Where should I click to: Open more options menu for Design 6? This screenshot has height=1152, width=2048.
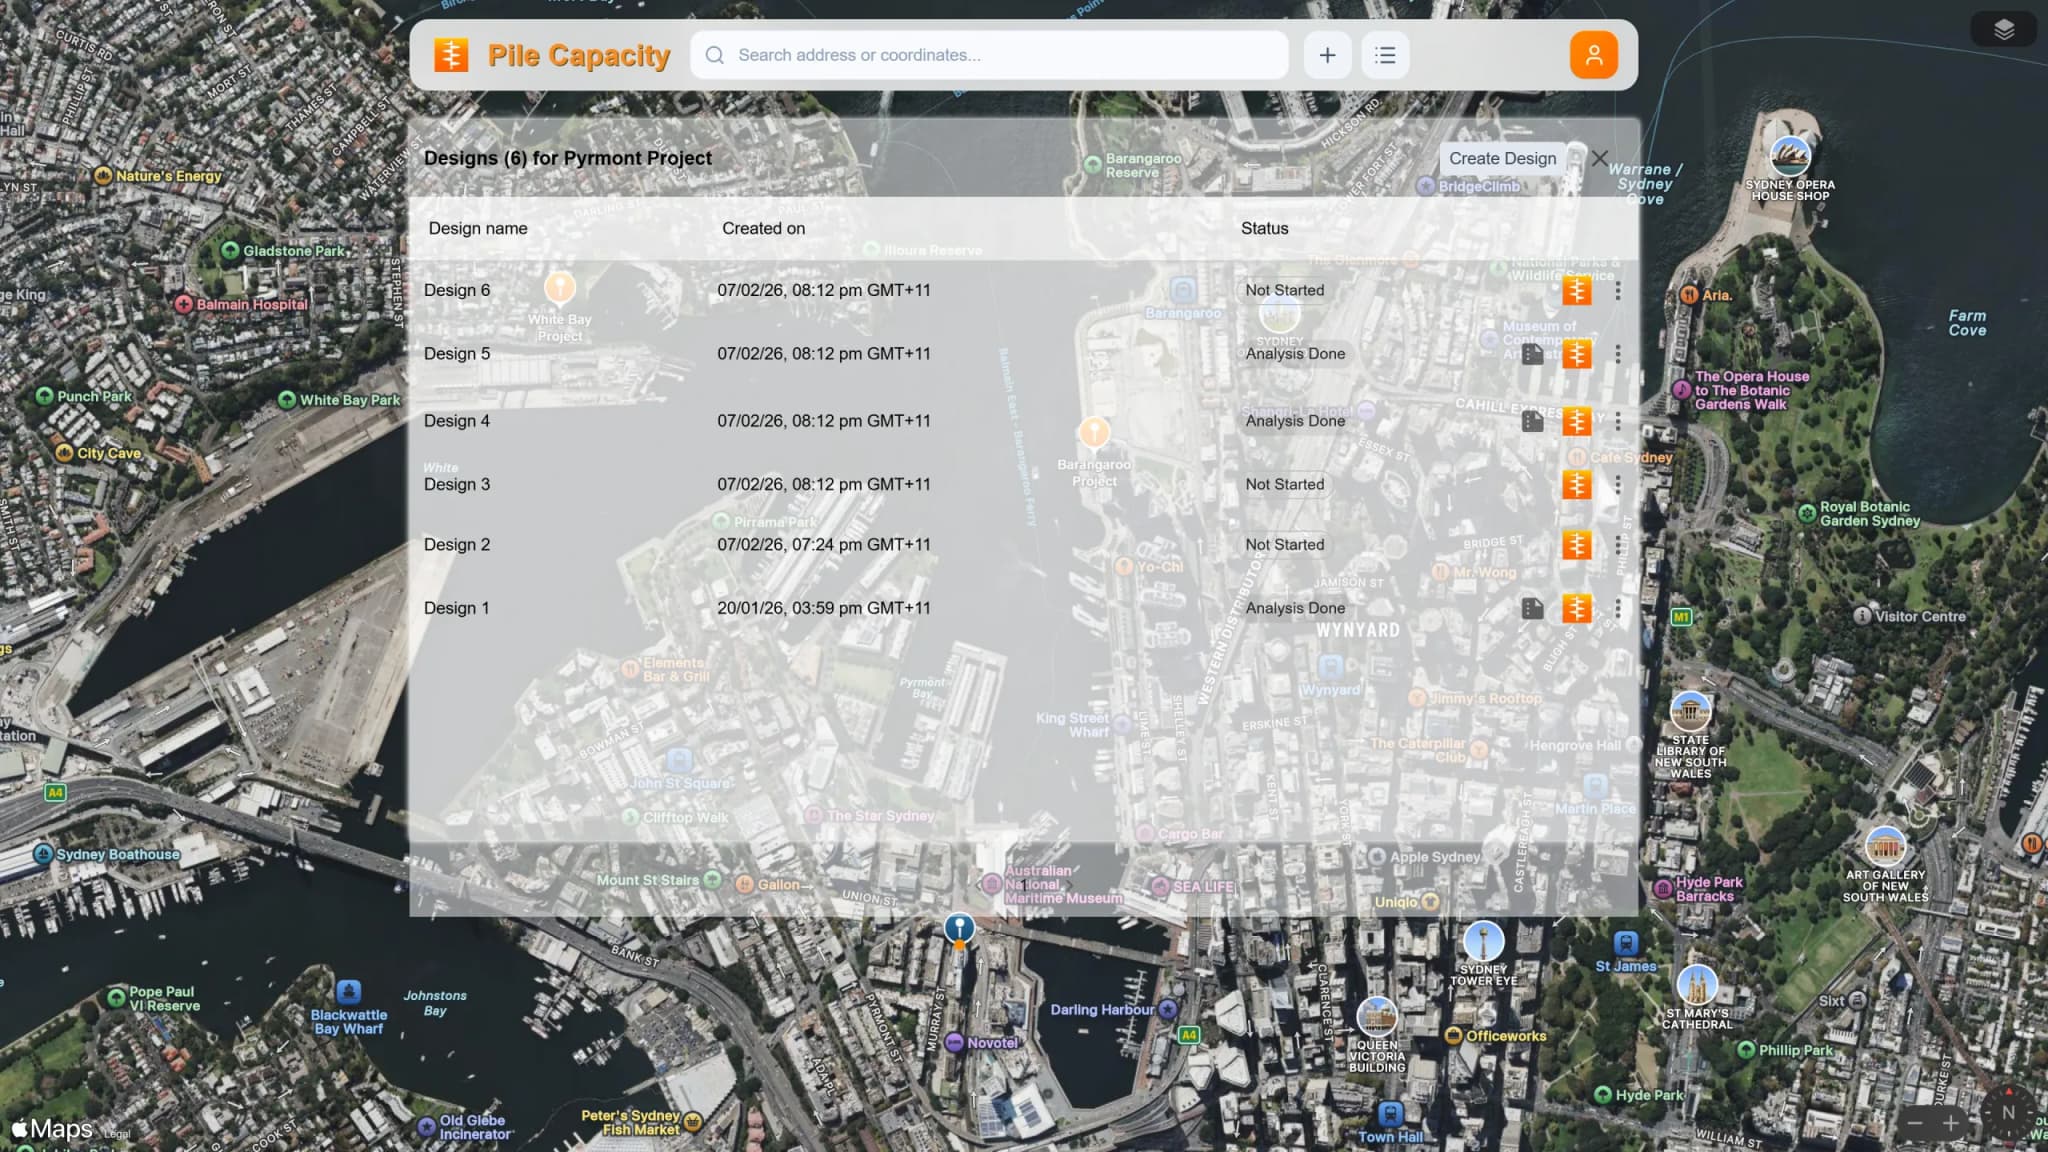click(x=1617, y=291)
